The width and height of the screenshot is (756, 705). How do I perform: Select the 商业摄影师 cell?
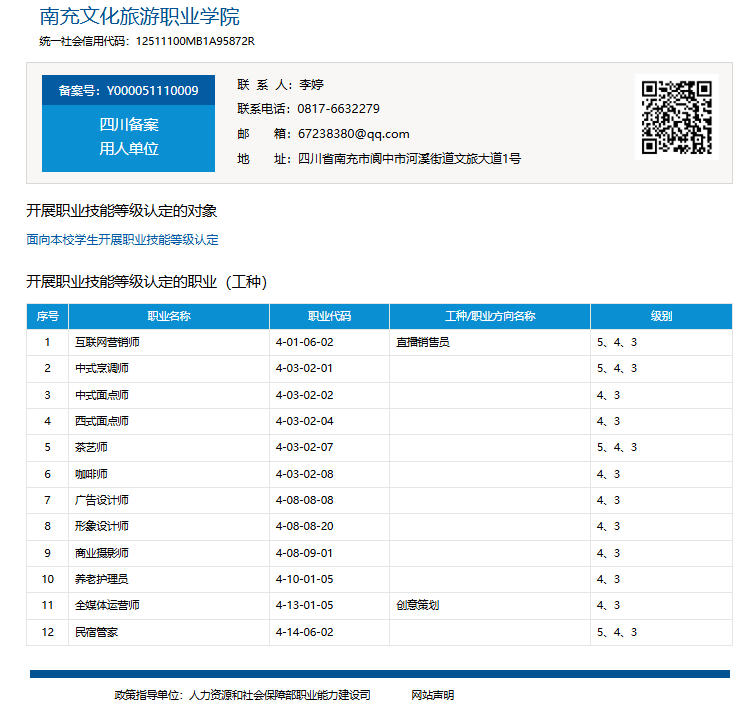coord(169,554)
